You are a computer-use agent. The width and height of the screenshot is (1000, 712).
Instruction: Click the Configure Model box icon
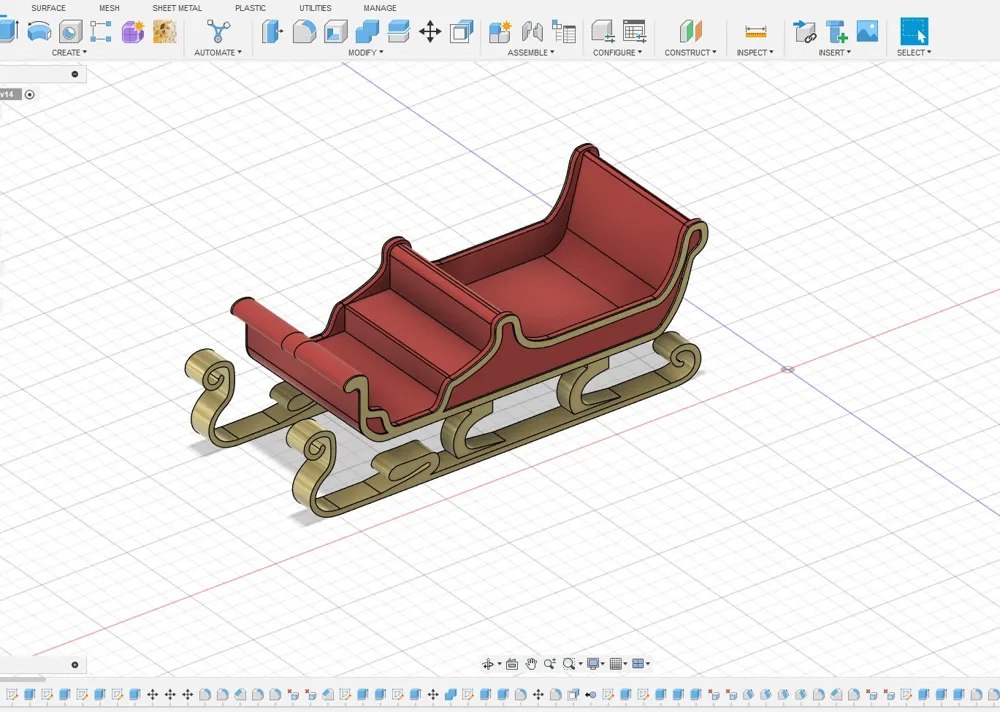tap(603, 31)
